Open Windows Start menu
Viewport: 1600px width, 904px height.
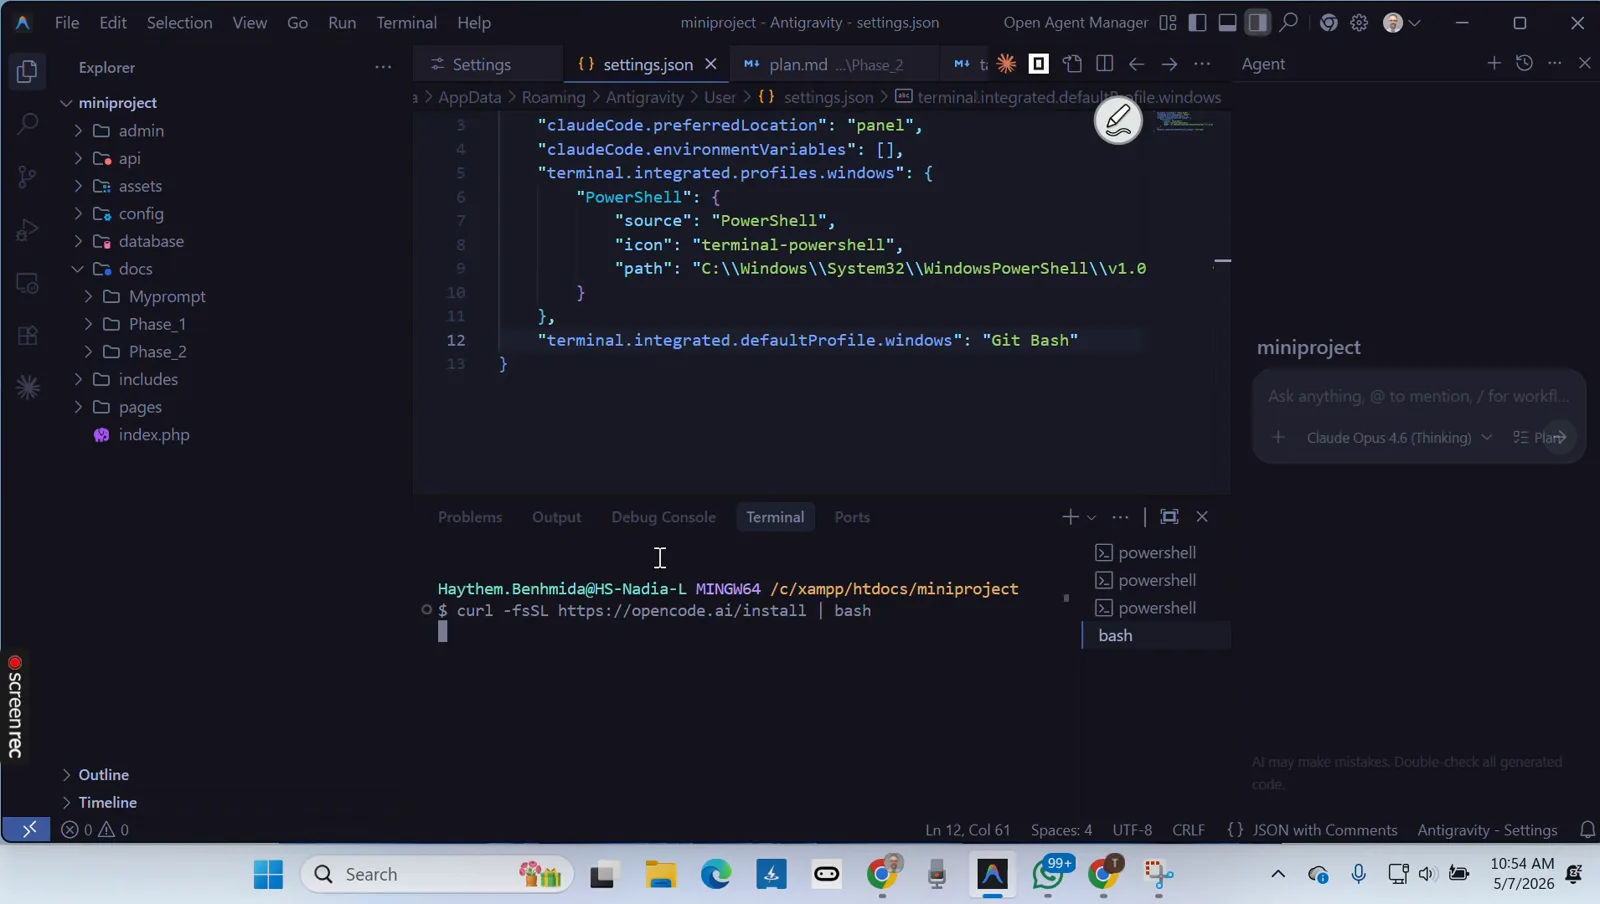(x=268, y=874)
